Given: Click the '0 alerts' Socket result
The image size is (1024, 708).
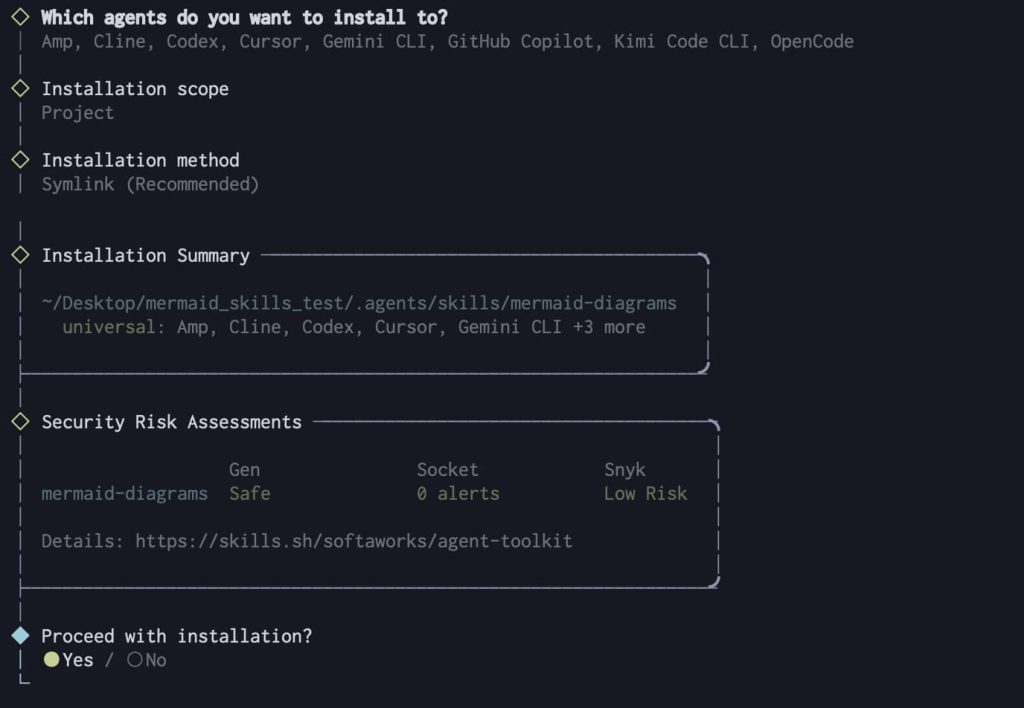Looking at the screenshot, I should pos(458,493).
